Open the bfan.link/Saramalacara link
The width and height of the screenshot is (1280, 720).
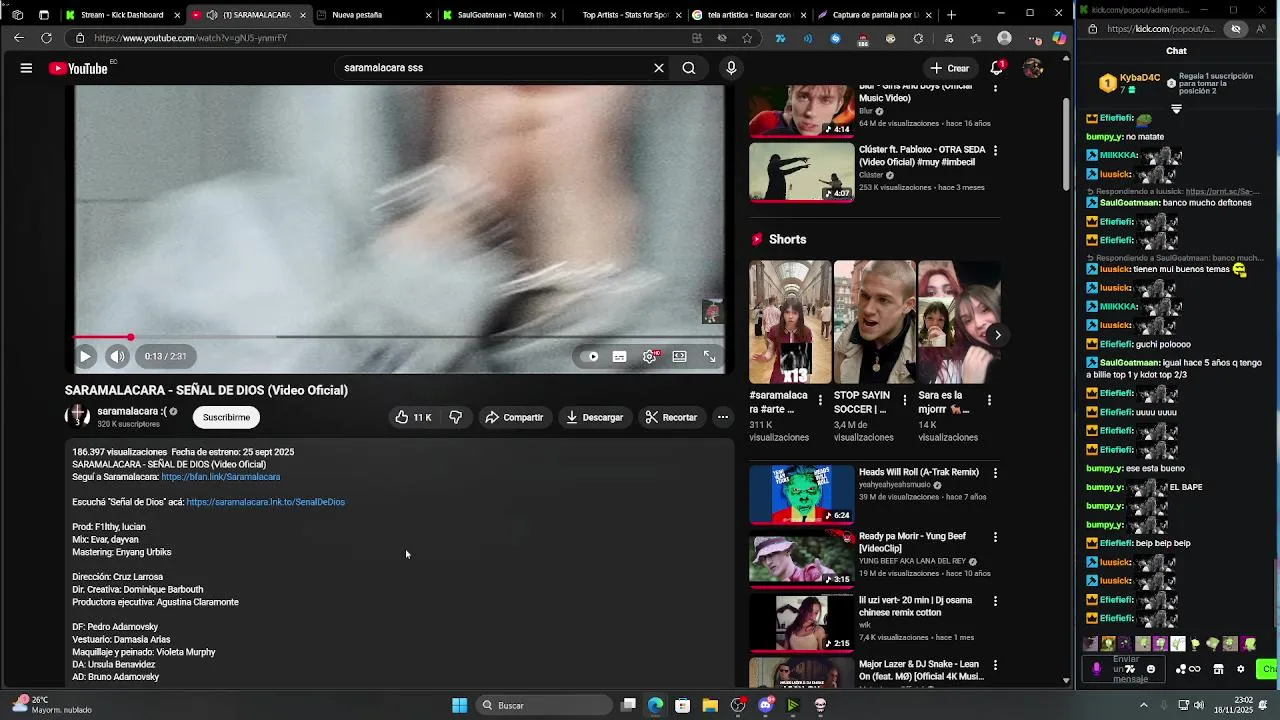220,477
